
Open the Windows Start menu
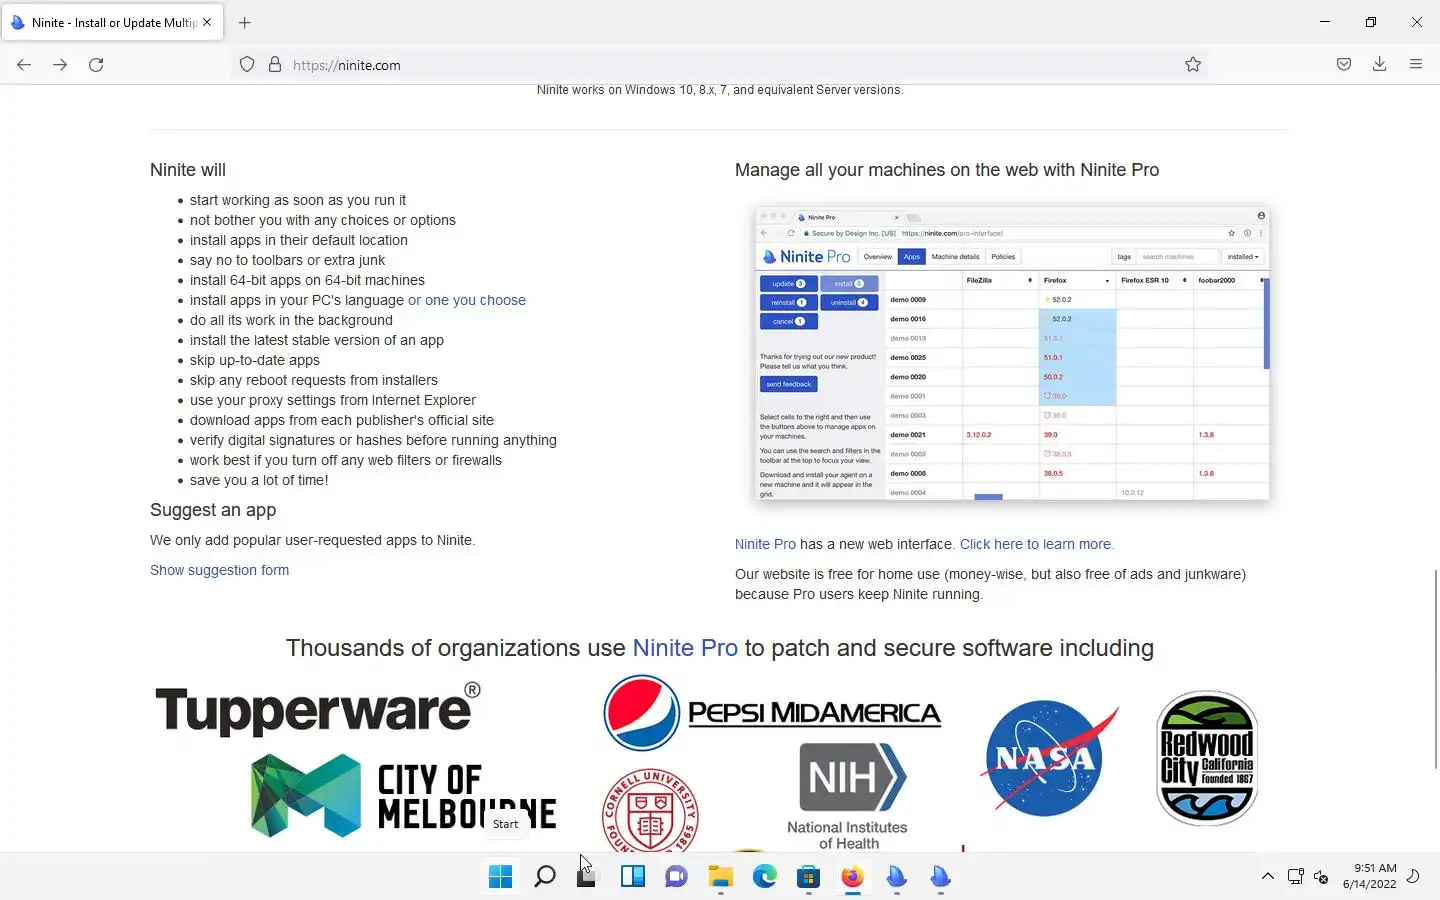500,877
